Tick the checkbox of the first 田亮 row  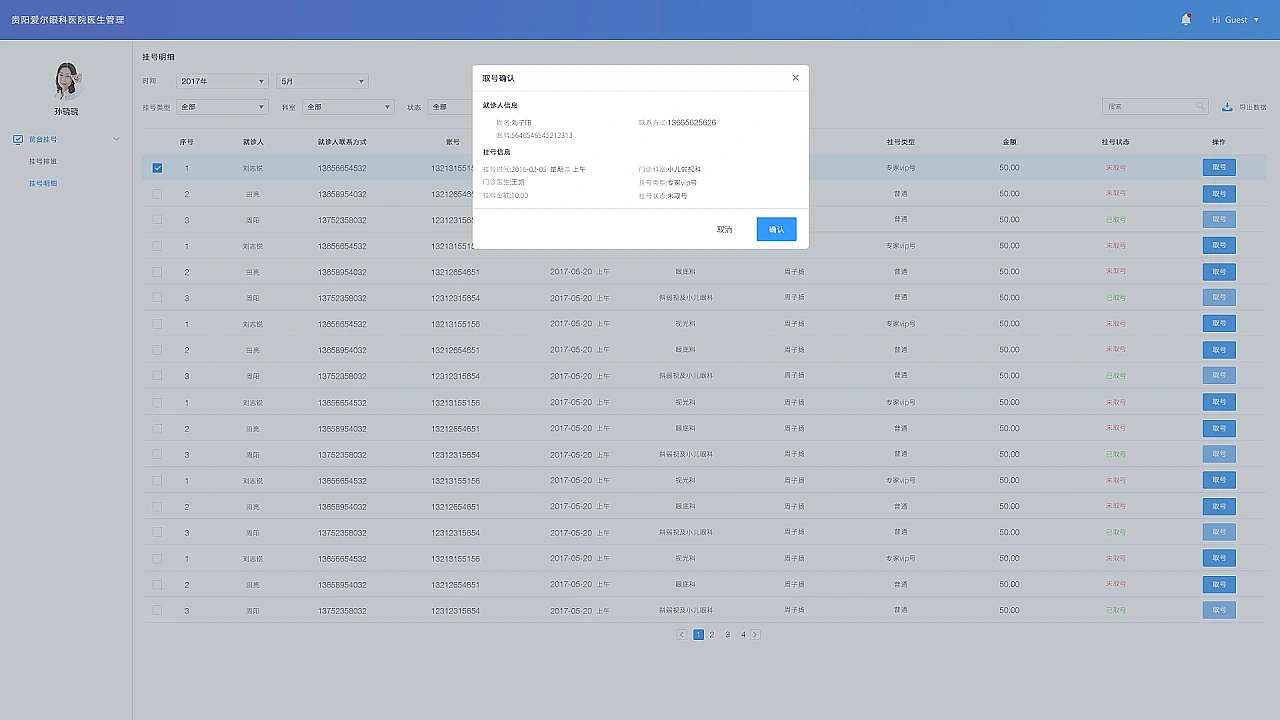157,194
